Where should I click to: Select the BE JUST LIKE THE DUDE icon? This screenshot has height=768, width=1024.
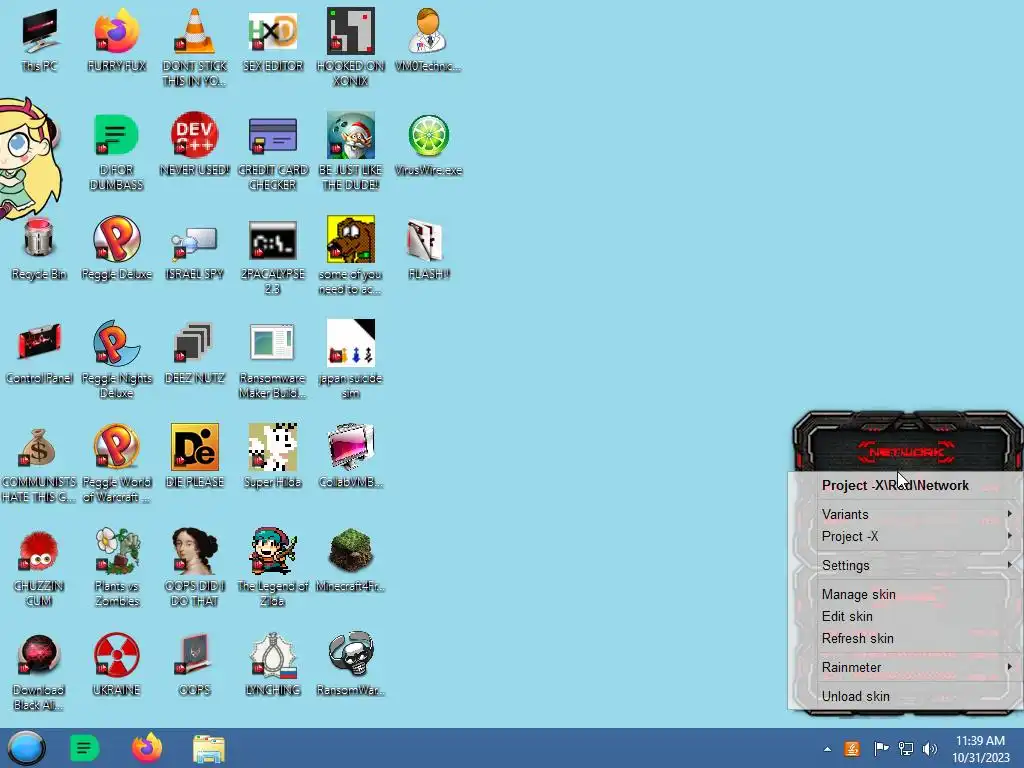pos(351,152)
